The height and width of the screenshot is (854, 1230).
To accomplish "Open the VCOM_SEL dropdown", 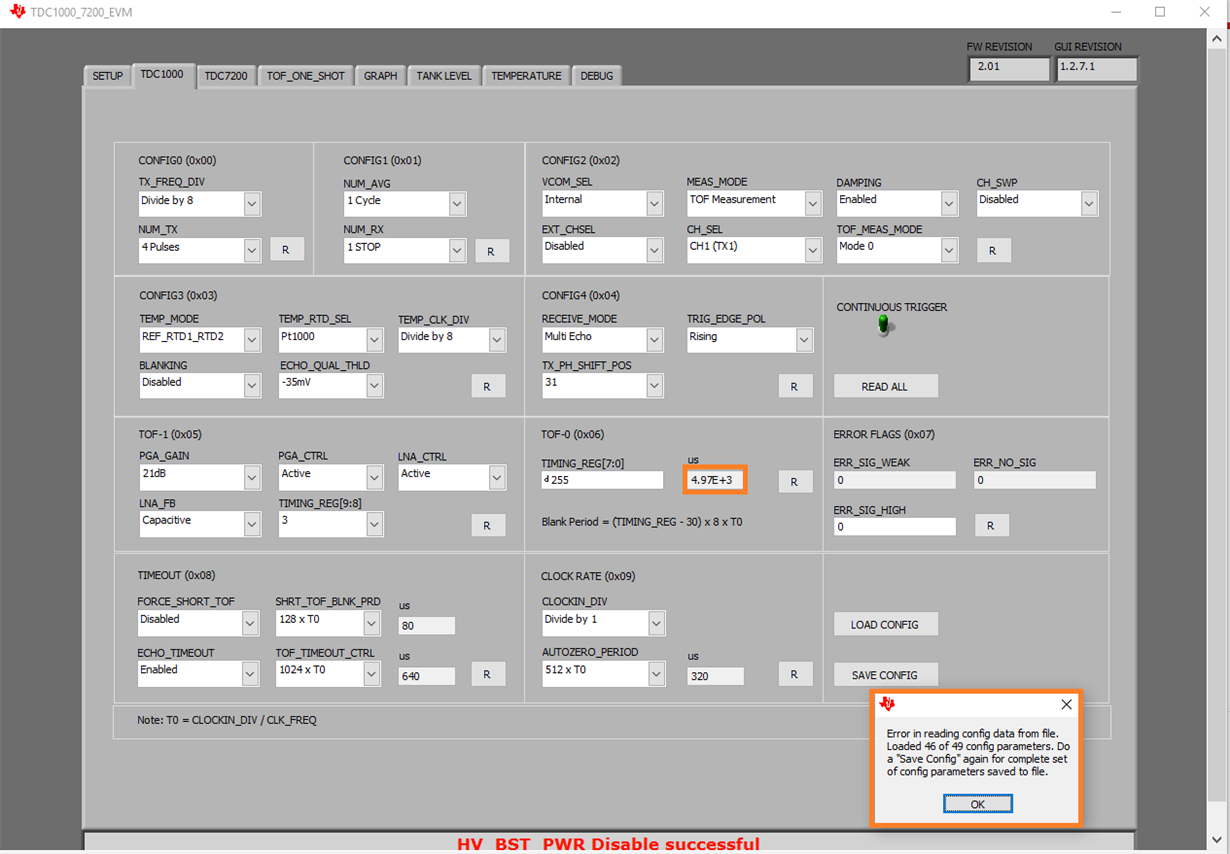I will point(654,204).
